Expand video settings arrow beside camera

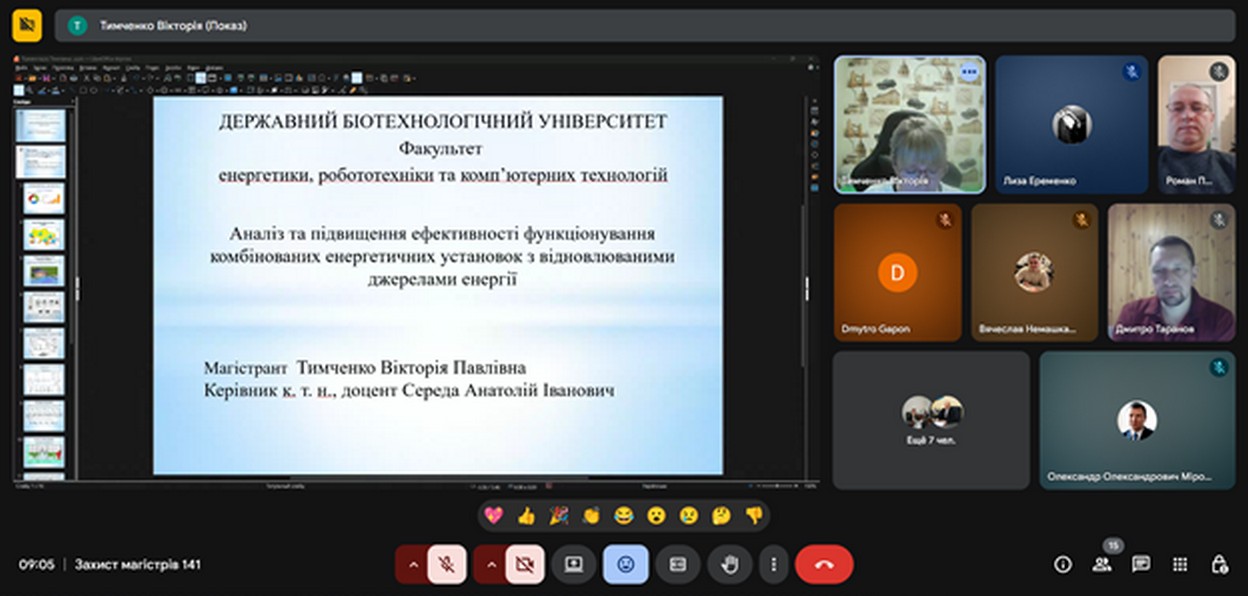tap(489, 565)
